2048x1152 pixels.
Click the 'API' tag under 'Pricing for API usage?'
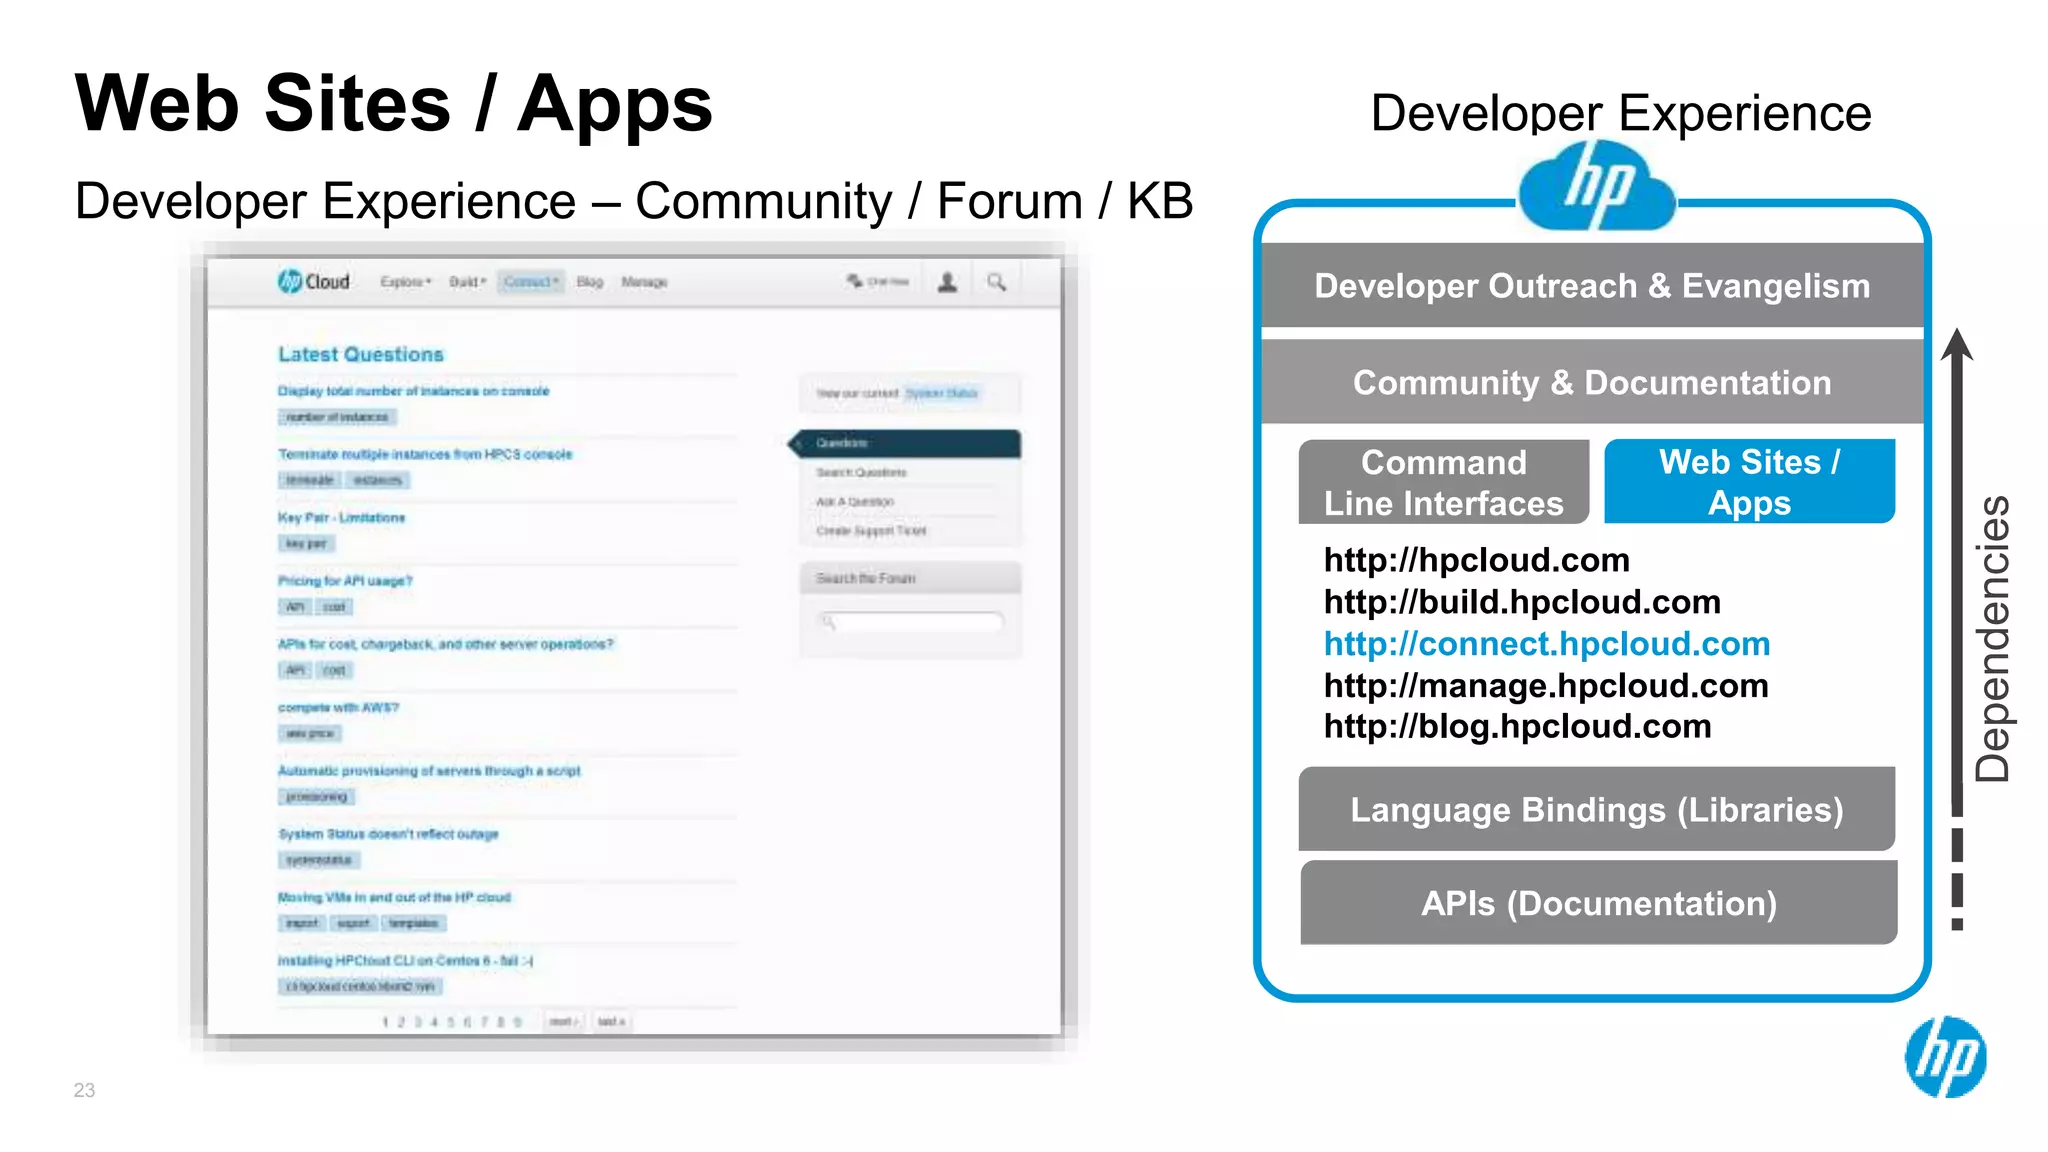(295, 607)
